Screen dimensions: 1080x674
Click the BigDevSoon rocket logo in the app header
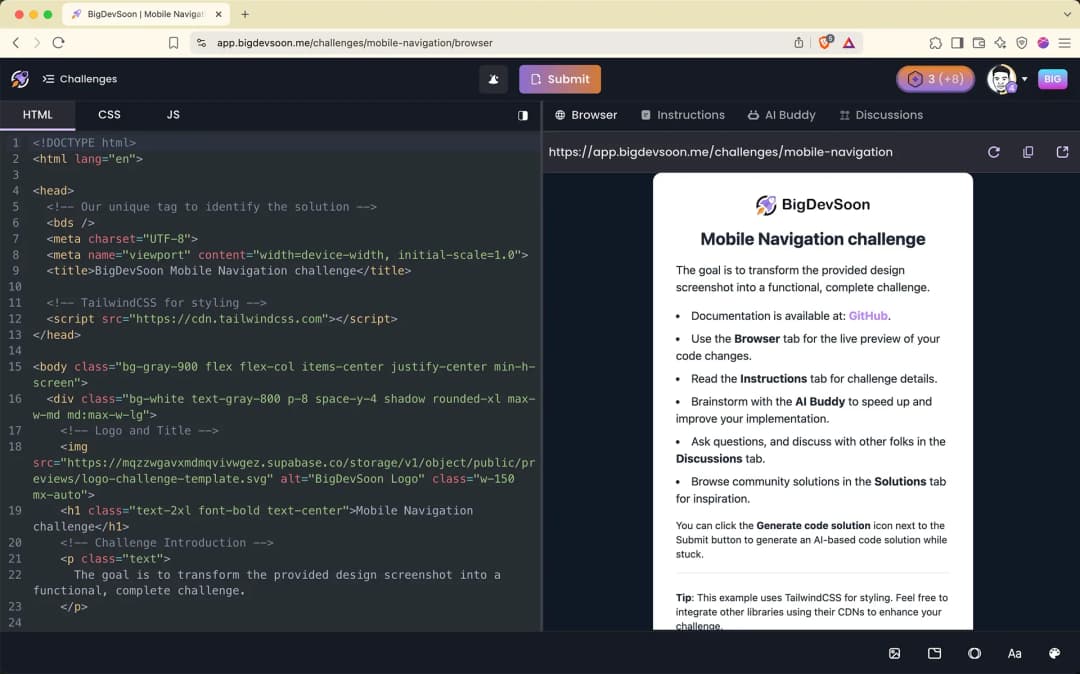[x=20, y=79]
